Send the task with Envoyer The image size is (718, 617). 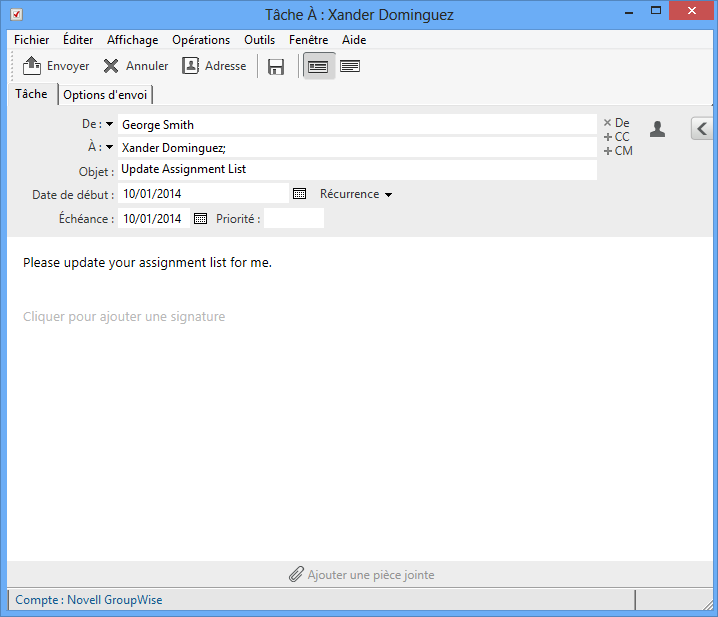click(x=56, y=66)
